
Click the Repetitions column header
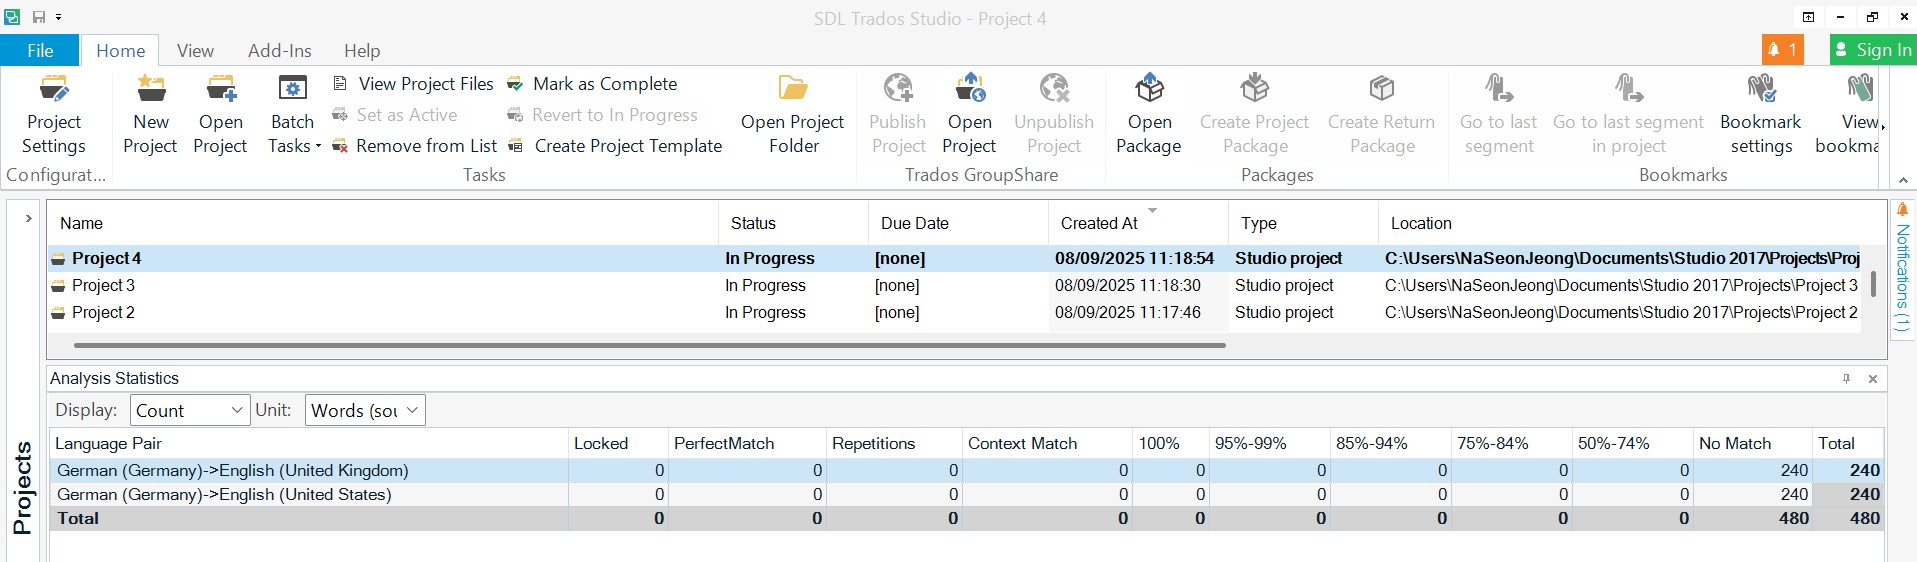(x=894, y=443)
